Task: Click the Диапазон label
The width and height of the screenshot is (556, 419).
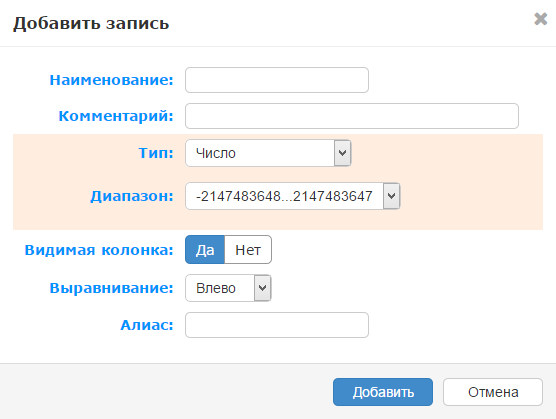Action: [x=132, y=196]
